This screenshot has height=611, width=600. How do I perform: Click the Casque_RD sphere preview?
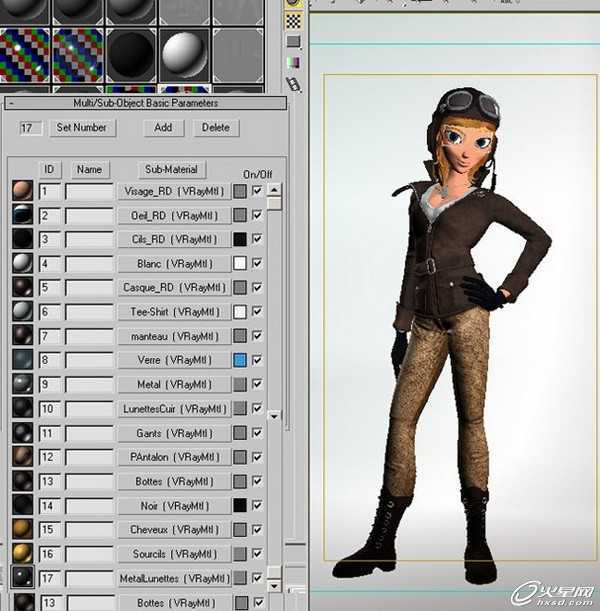[23, 287]
